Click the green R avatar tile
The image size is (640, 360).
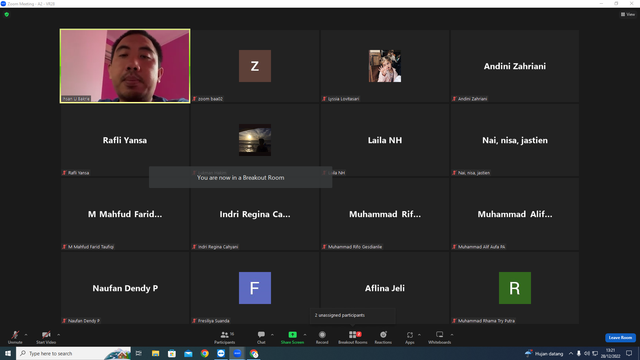[x=515, y=288]
